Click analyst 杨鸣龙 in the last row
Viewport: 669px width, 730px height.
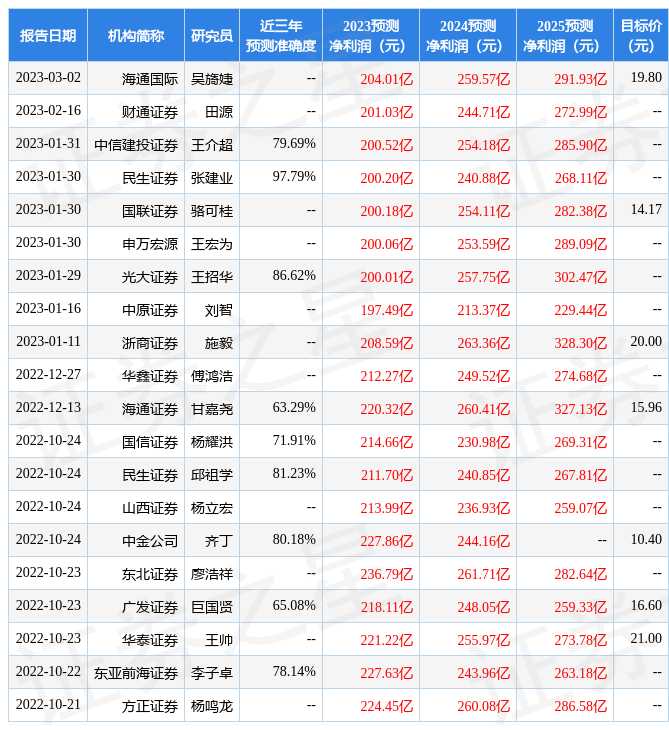pyautogui.click(x=212, y=705)
